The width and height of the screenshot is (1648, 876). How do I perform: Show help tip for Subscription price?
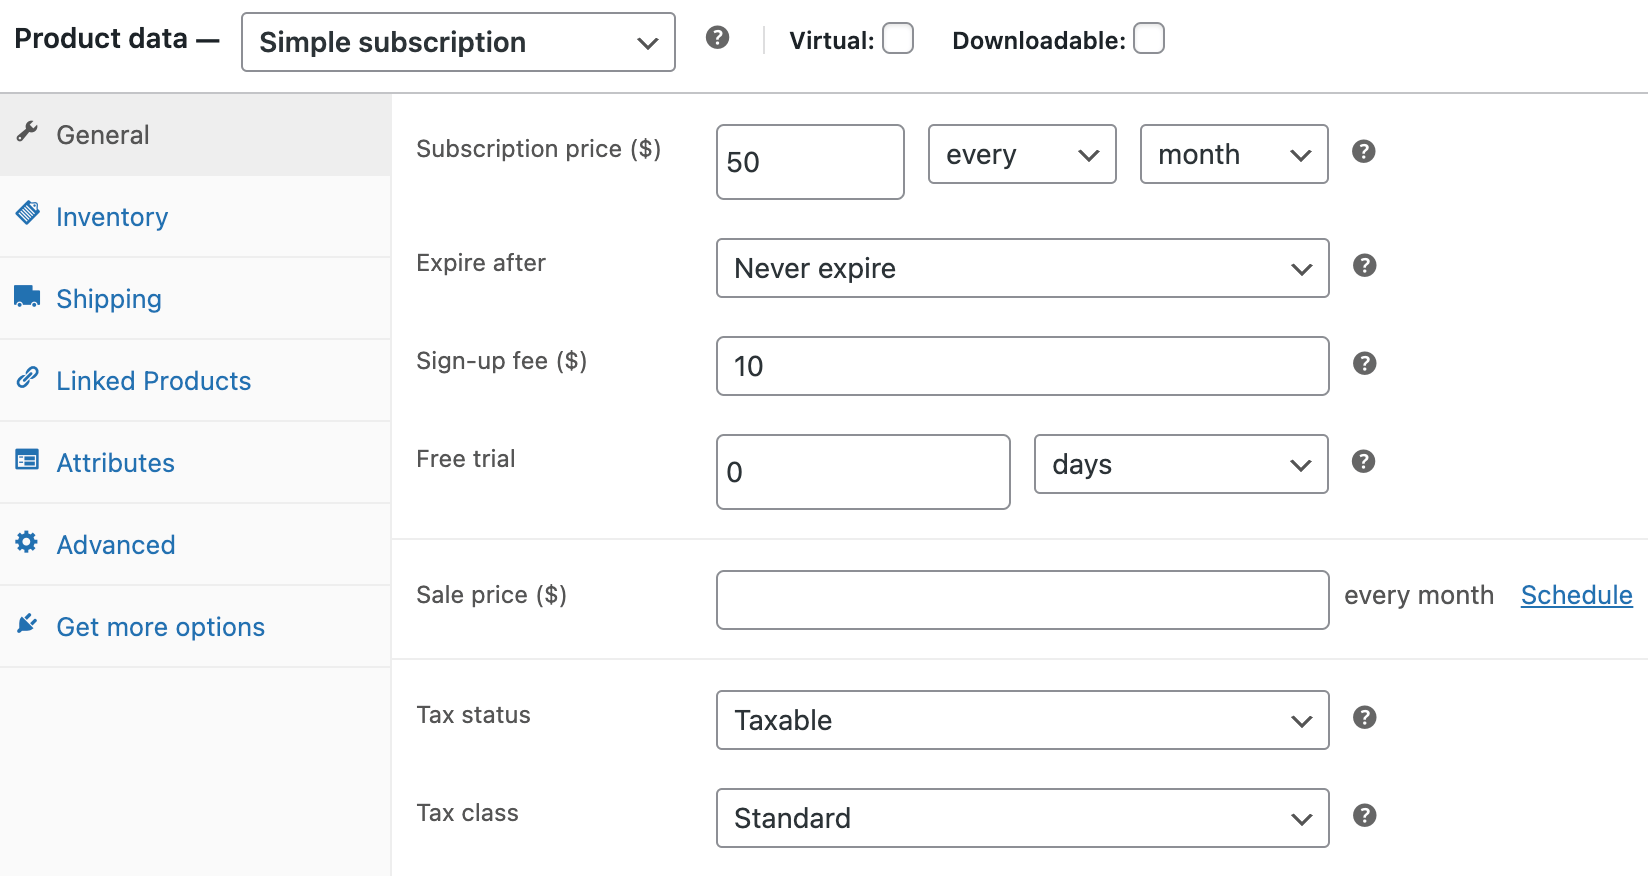click(x=1364, y=152)
